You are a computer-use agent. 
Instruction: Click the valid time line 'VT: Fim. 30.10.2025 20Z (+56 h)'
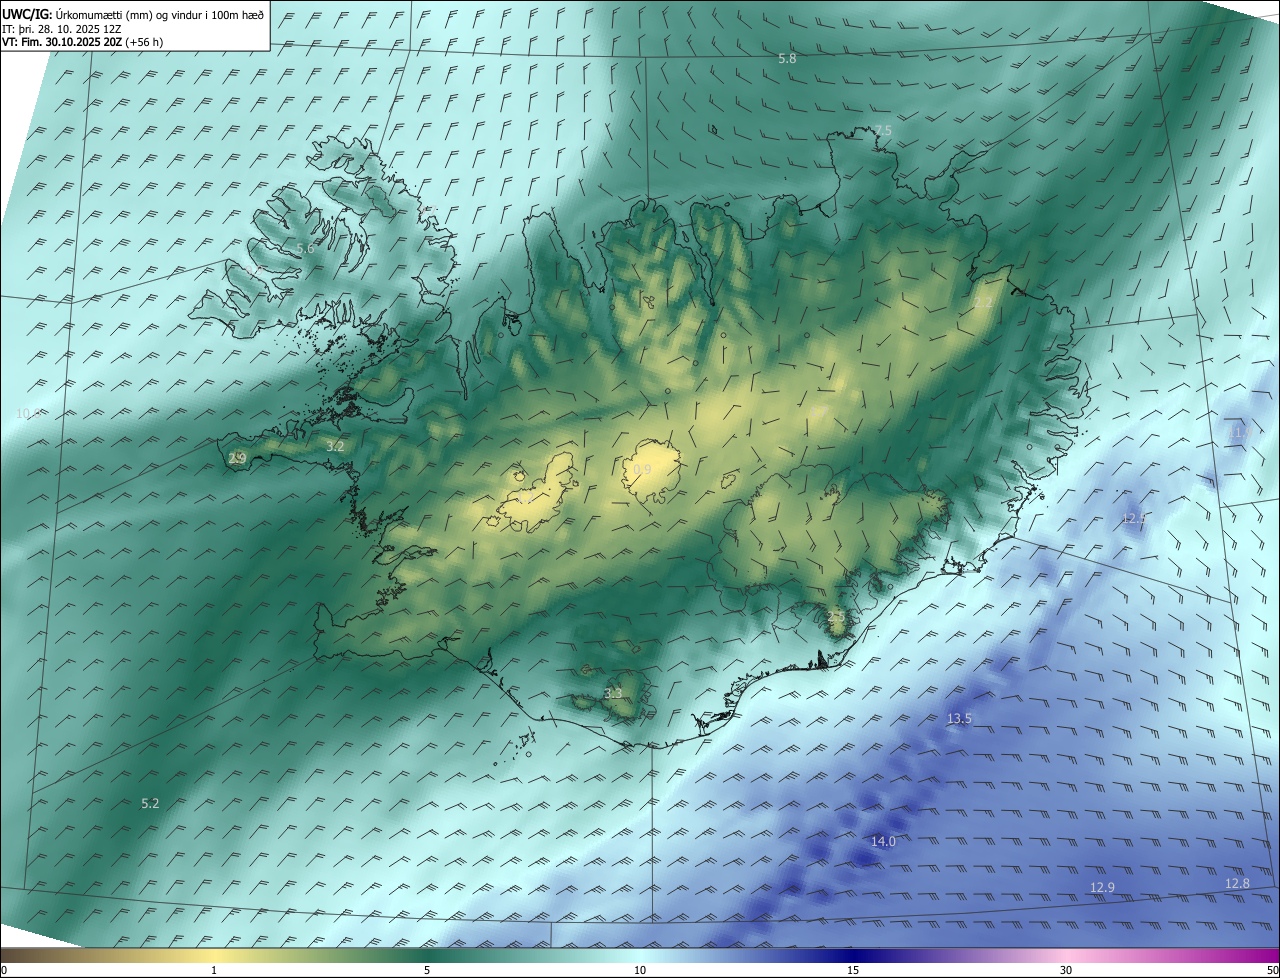click(x=83, y=42)
